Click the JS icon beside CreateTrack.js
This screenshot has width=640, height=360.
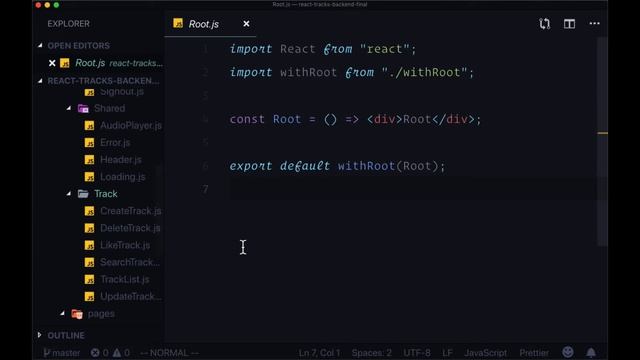click(89, 211)
